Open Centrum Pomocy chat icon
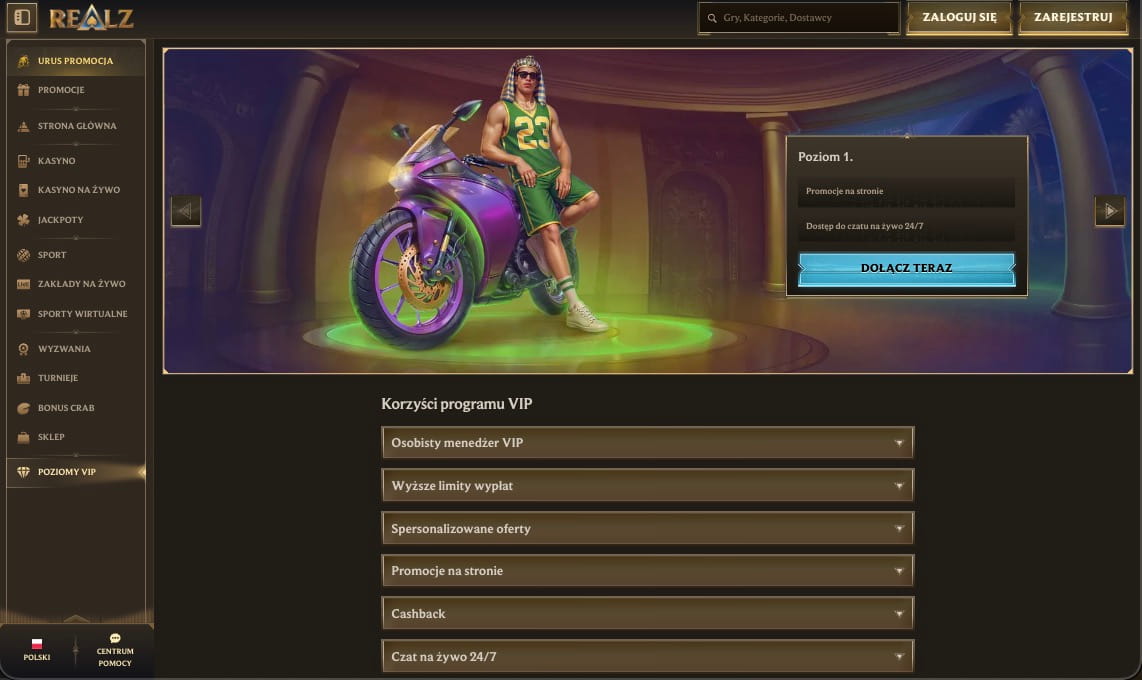This screenshot has width=1142, height=680. [115, 639]
